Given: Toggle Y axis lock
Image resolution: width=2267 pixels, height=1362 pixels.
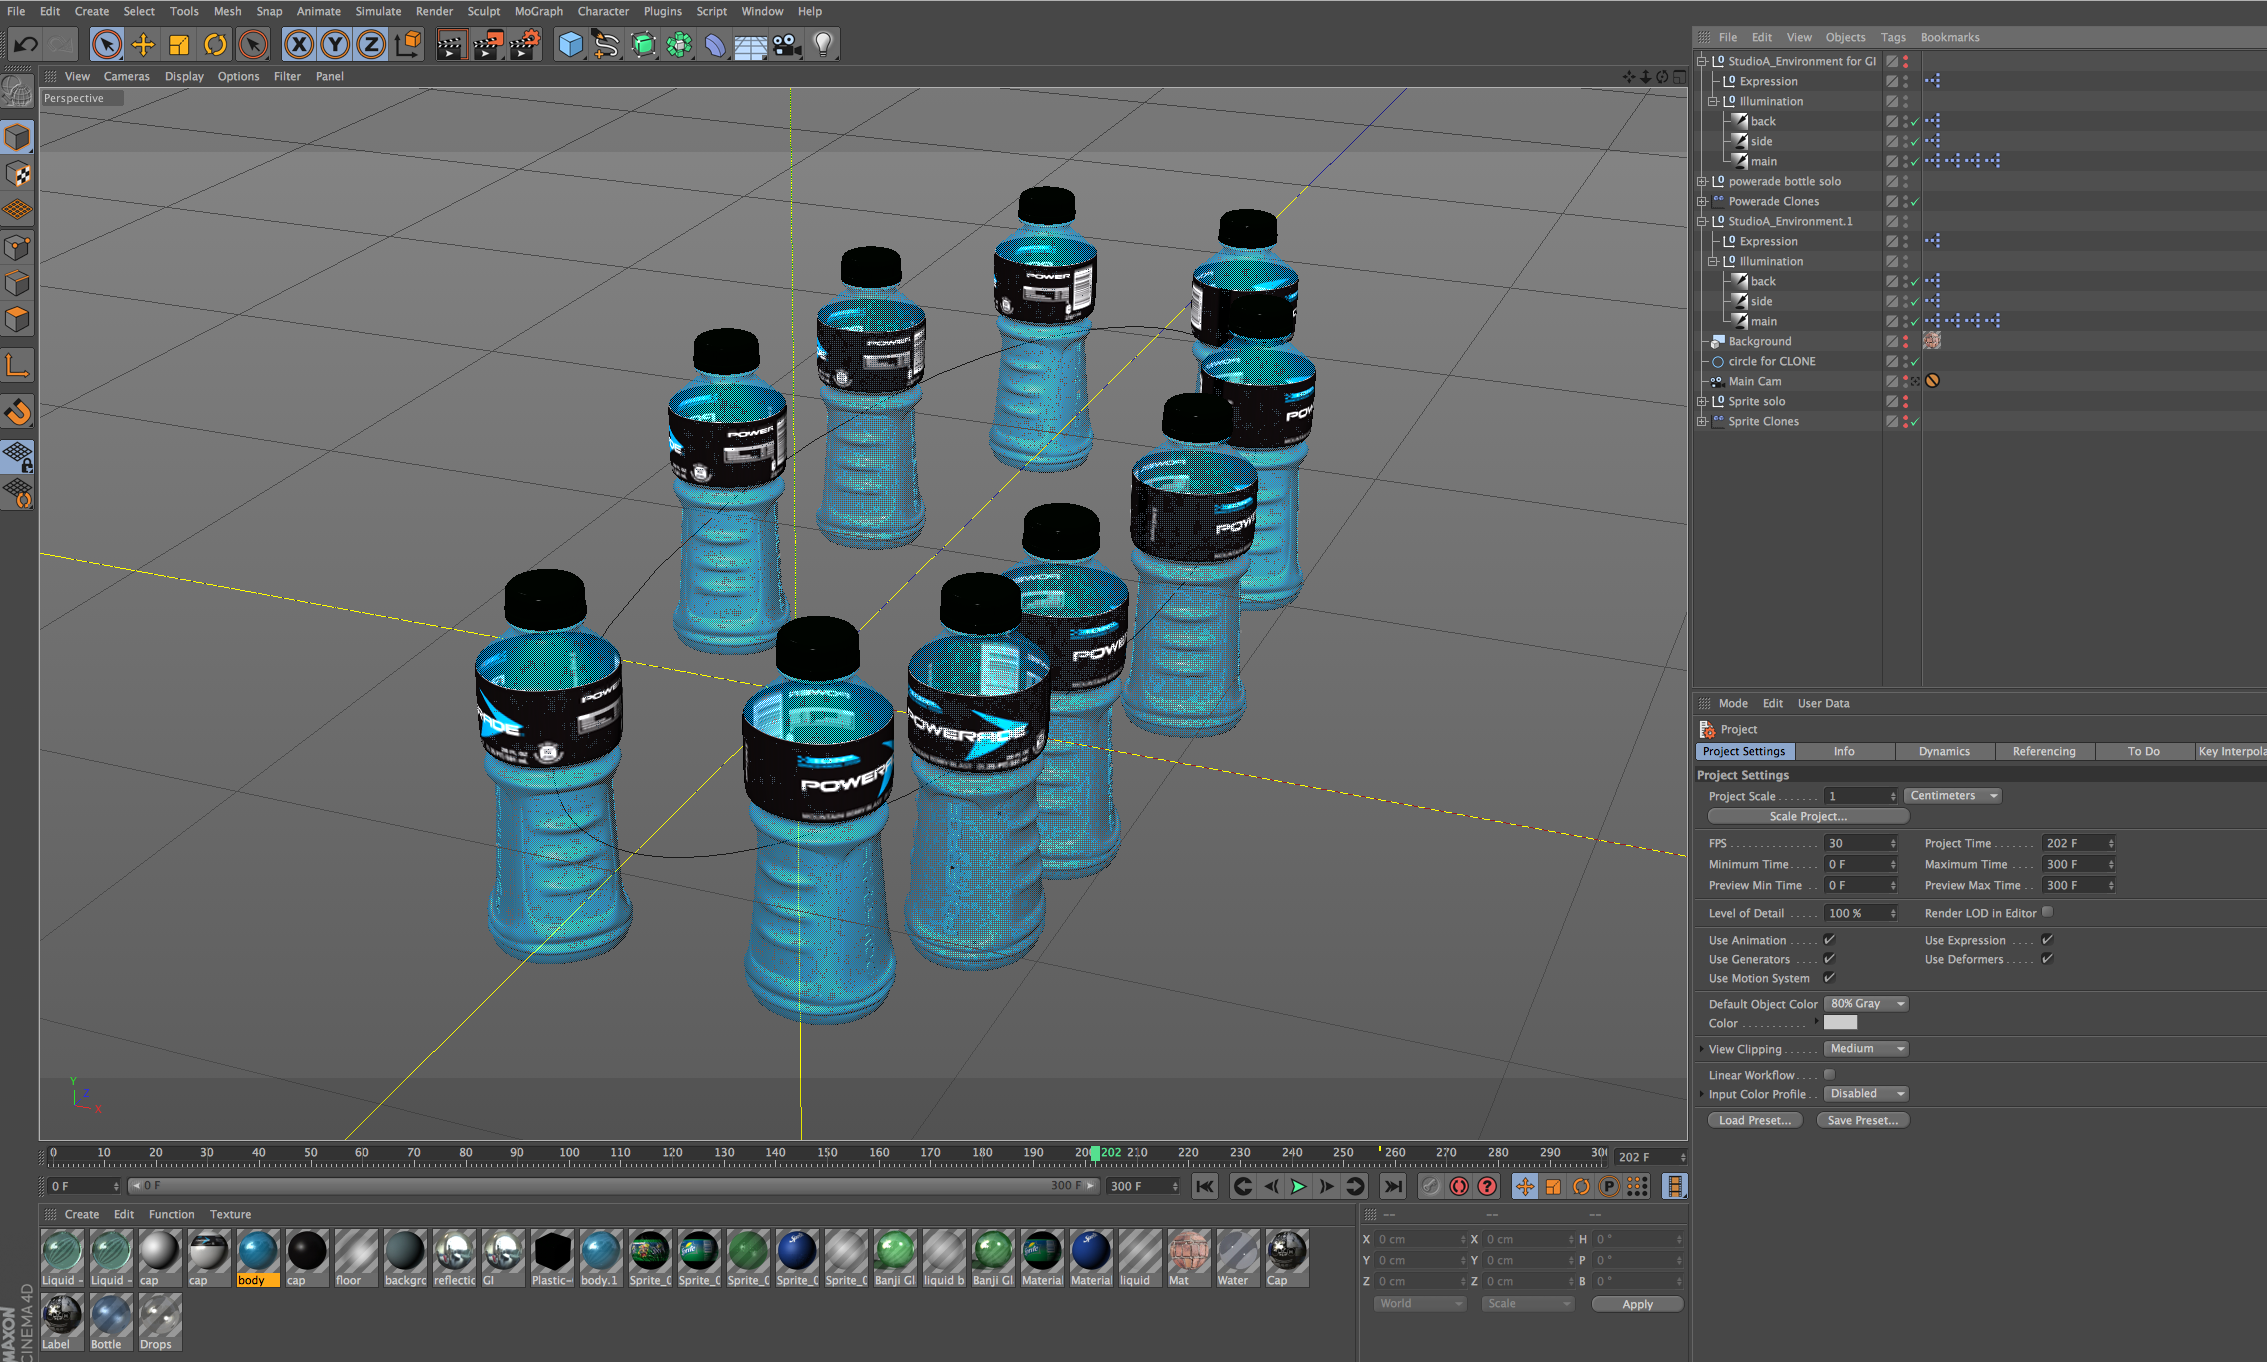Looking at the screenshot, I should click(x=335, y=44).
